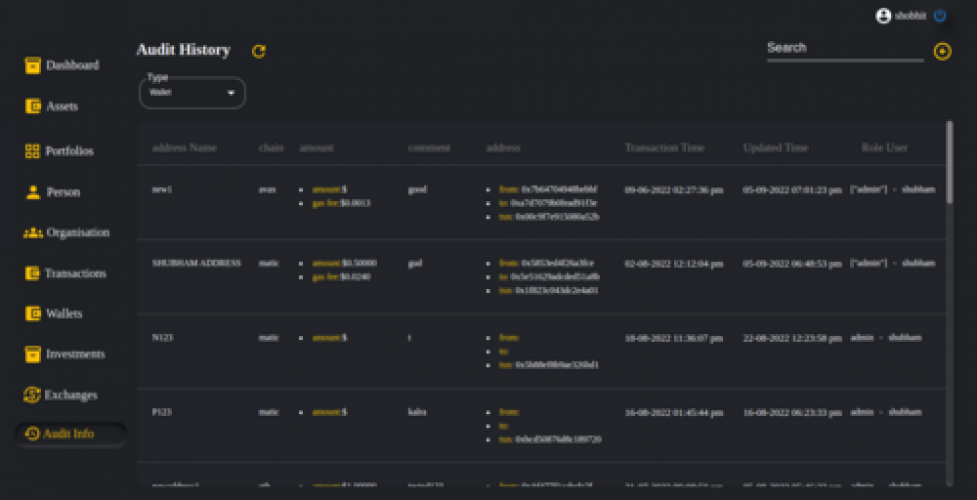Screen dimensions: 977x500
Task: Refresh the Audit History list
Action: click(259, 52)
